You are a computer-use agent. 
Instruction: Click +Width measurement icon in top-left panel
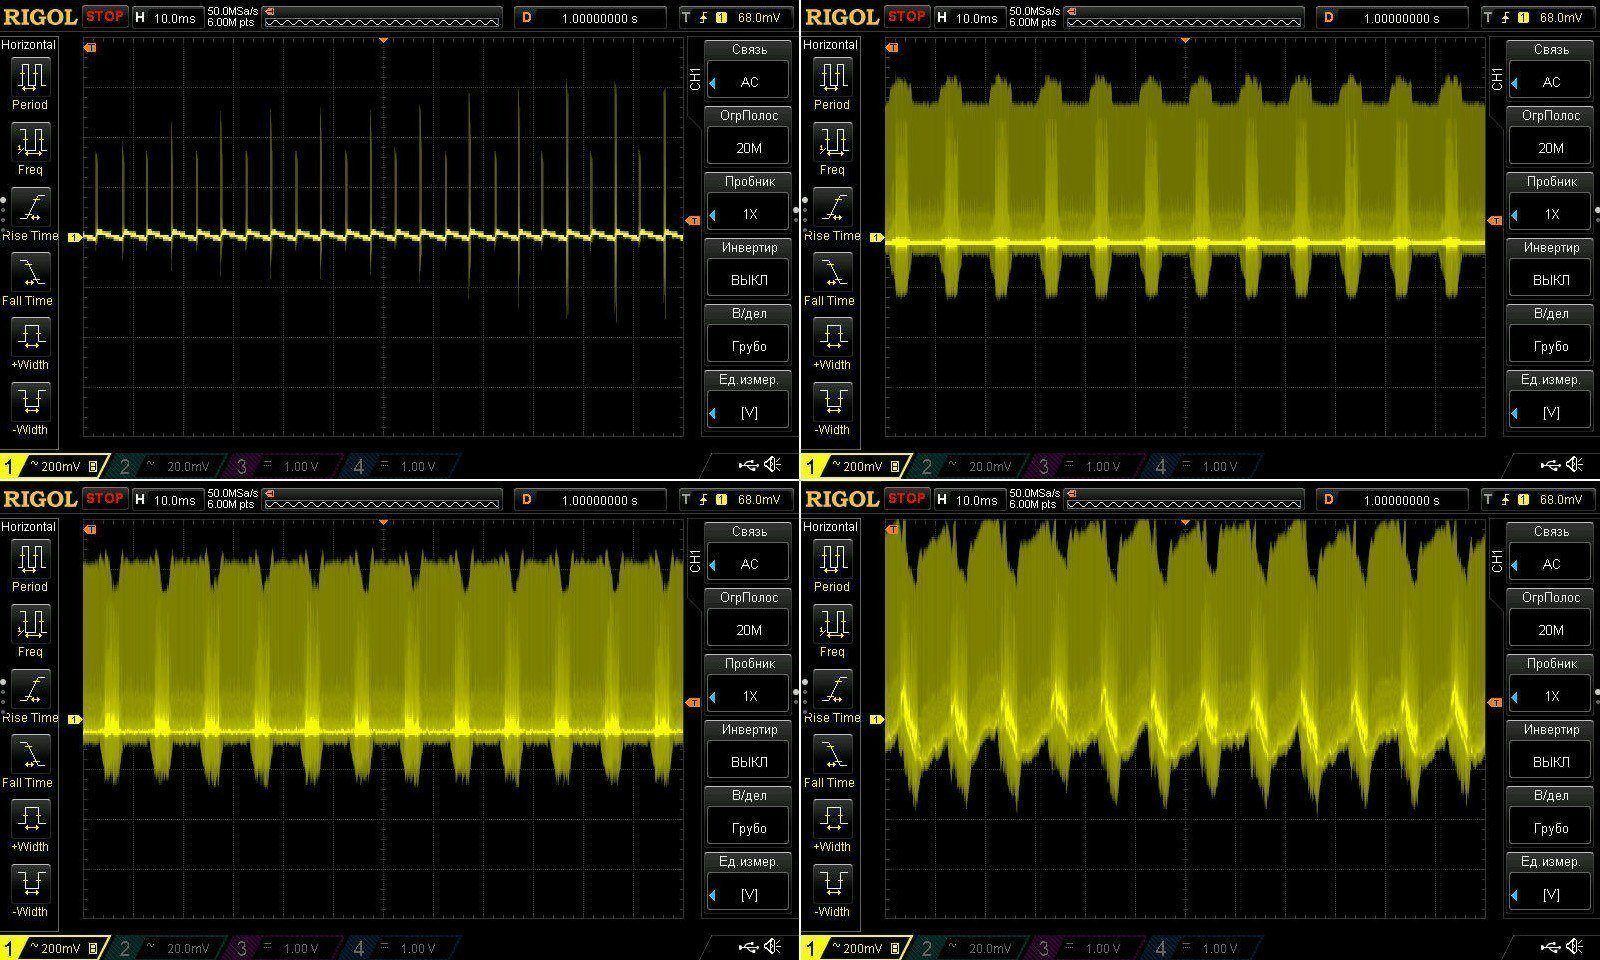pyautogui.click(x=30, y=343)
